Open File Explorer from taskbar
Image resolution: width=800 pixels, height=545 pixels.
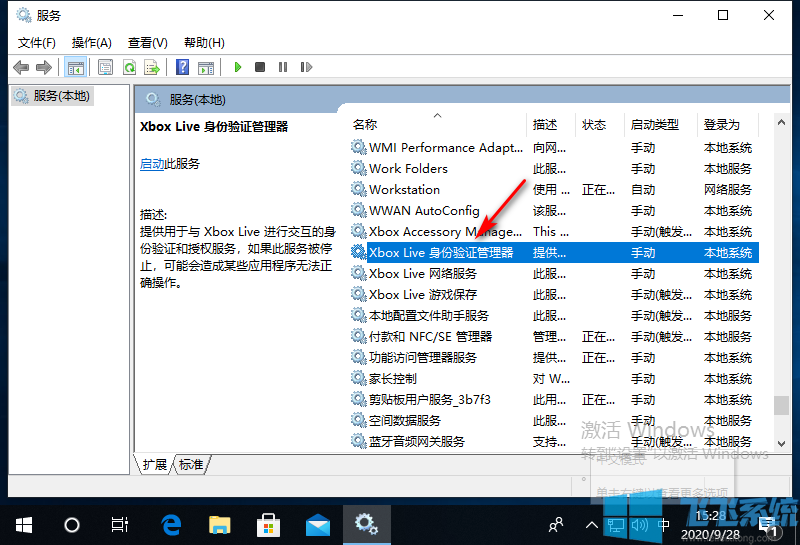coord(219,525)
